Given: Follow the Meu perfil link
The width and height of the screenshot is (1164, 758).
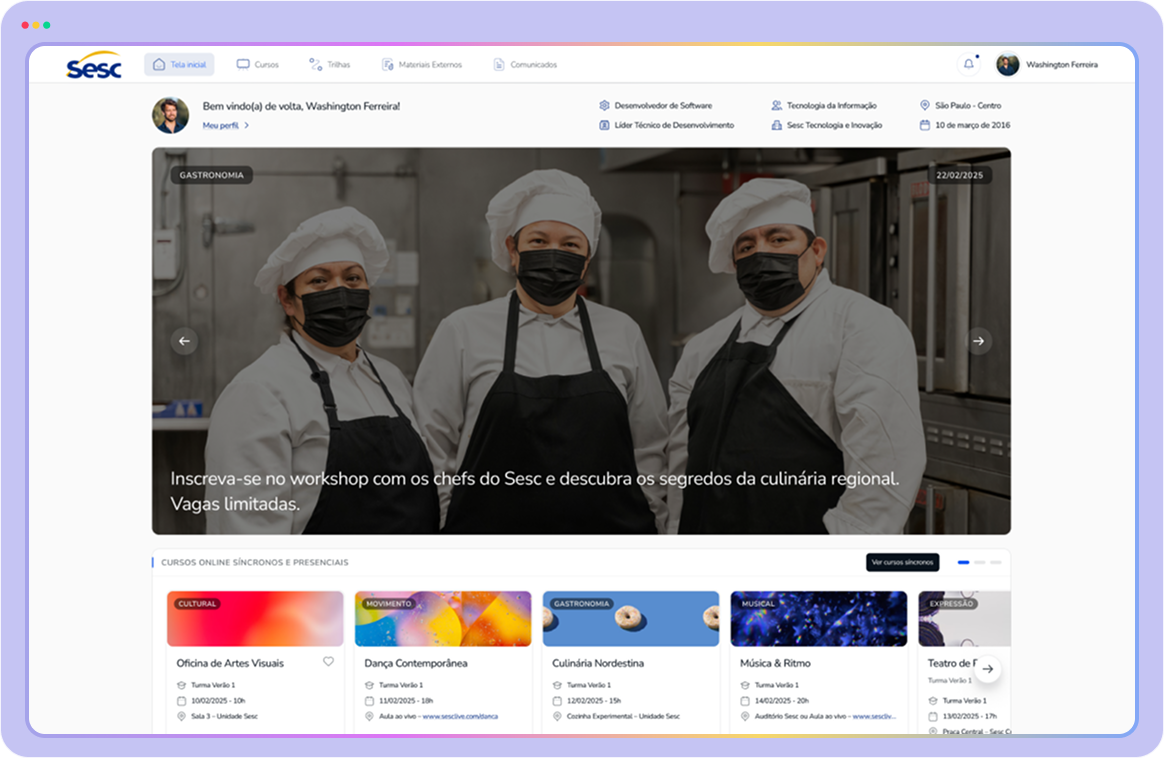Looking at the screenshot, I should (220, 125).
